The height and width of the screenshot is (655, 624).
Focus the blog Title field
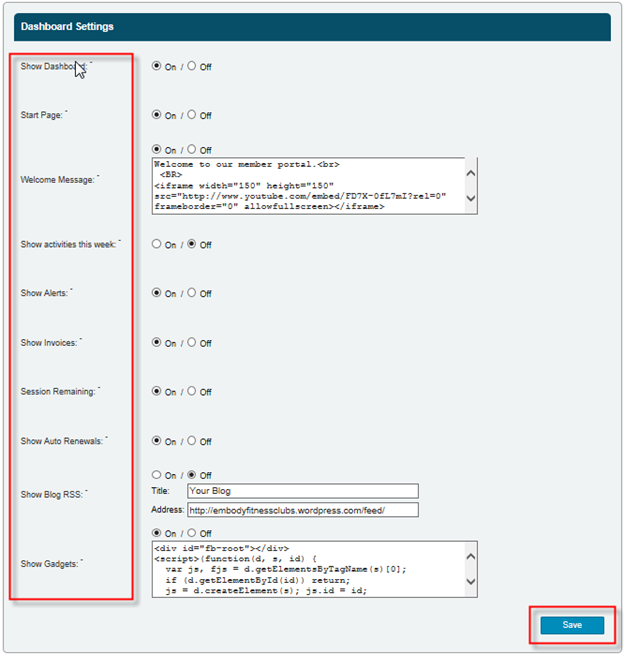coord(301,491)
